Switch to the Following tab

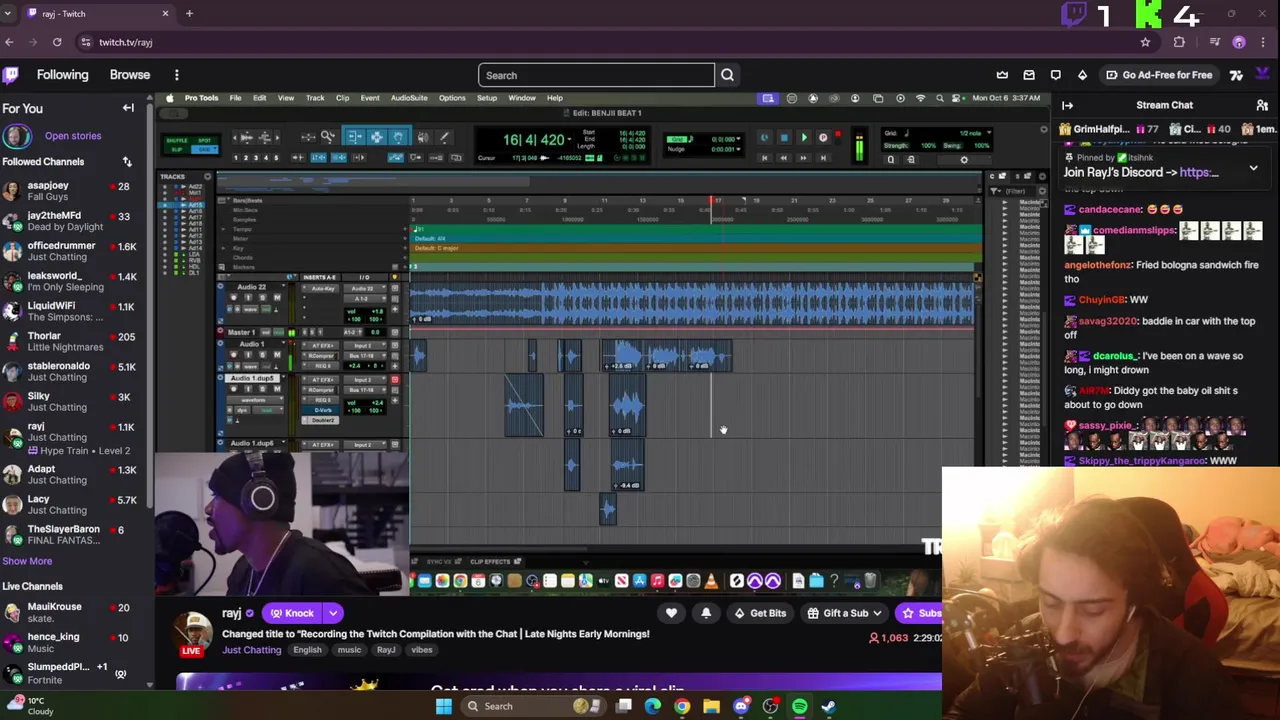coord(63,75)
